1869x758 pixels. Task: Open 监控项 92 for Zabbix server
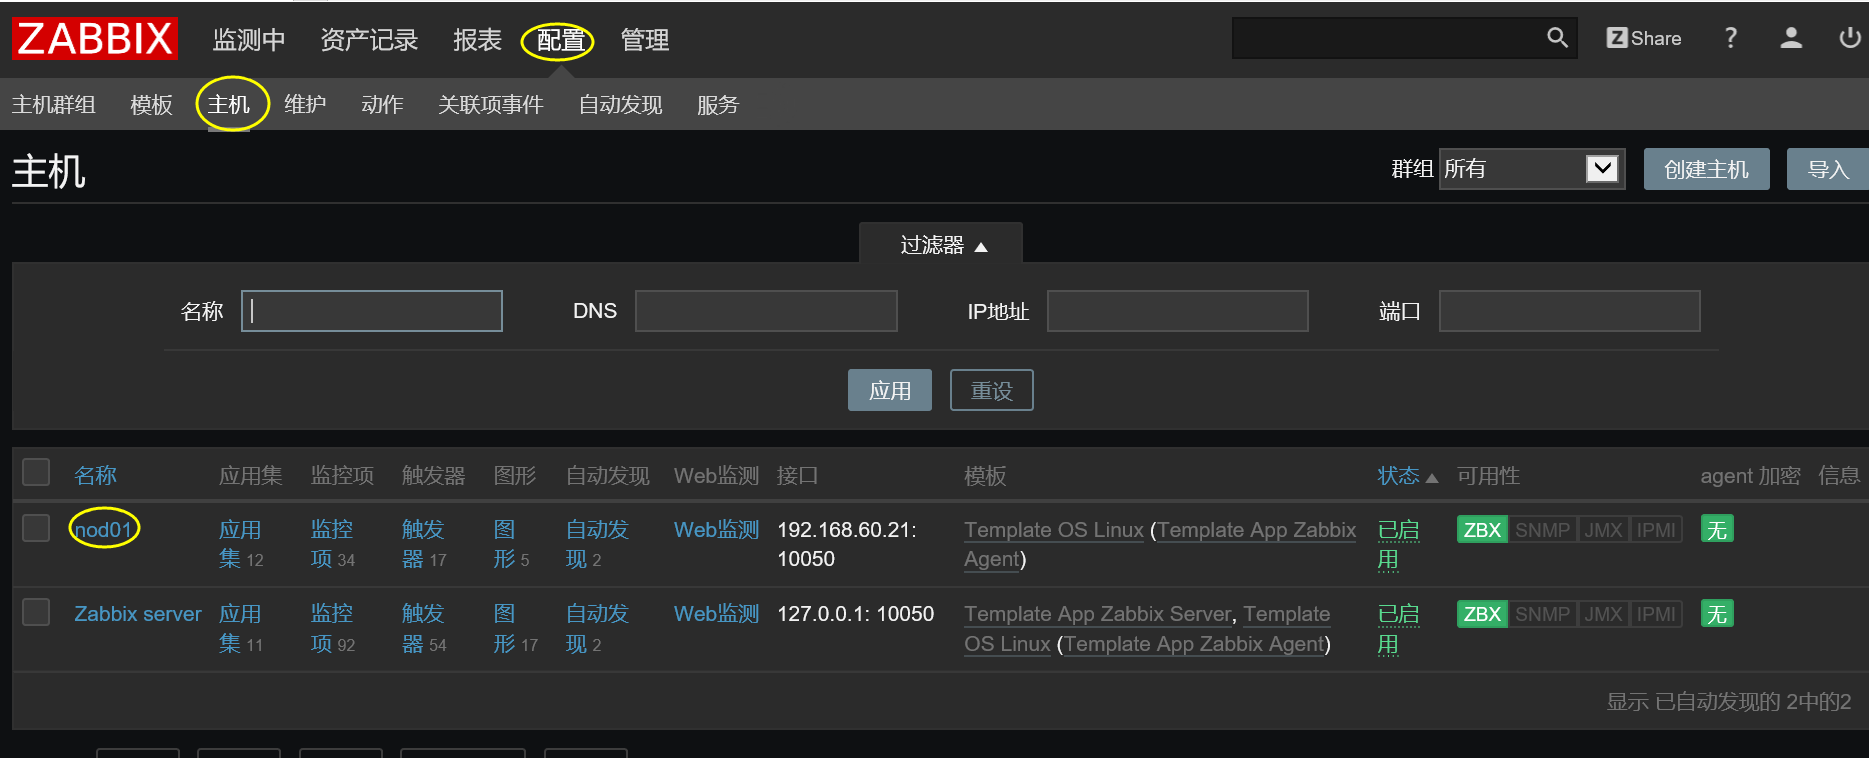333,629
